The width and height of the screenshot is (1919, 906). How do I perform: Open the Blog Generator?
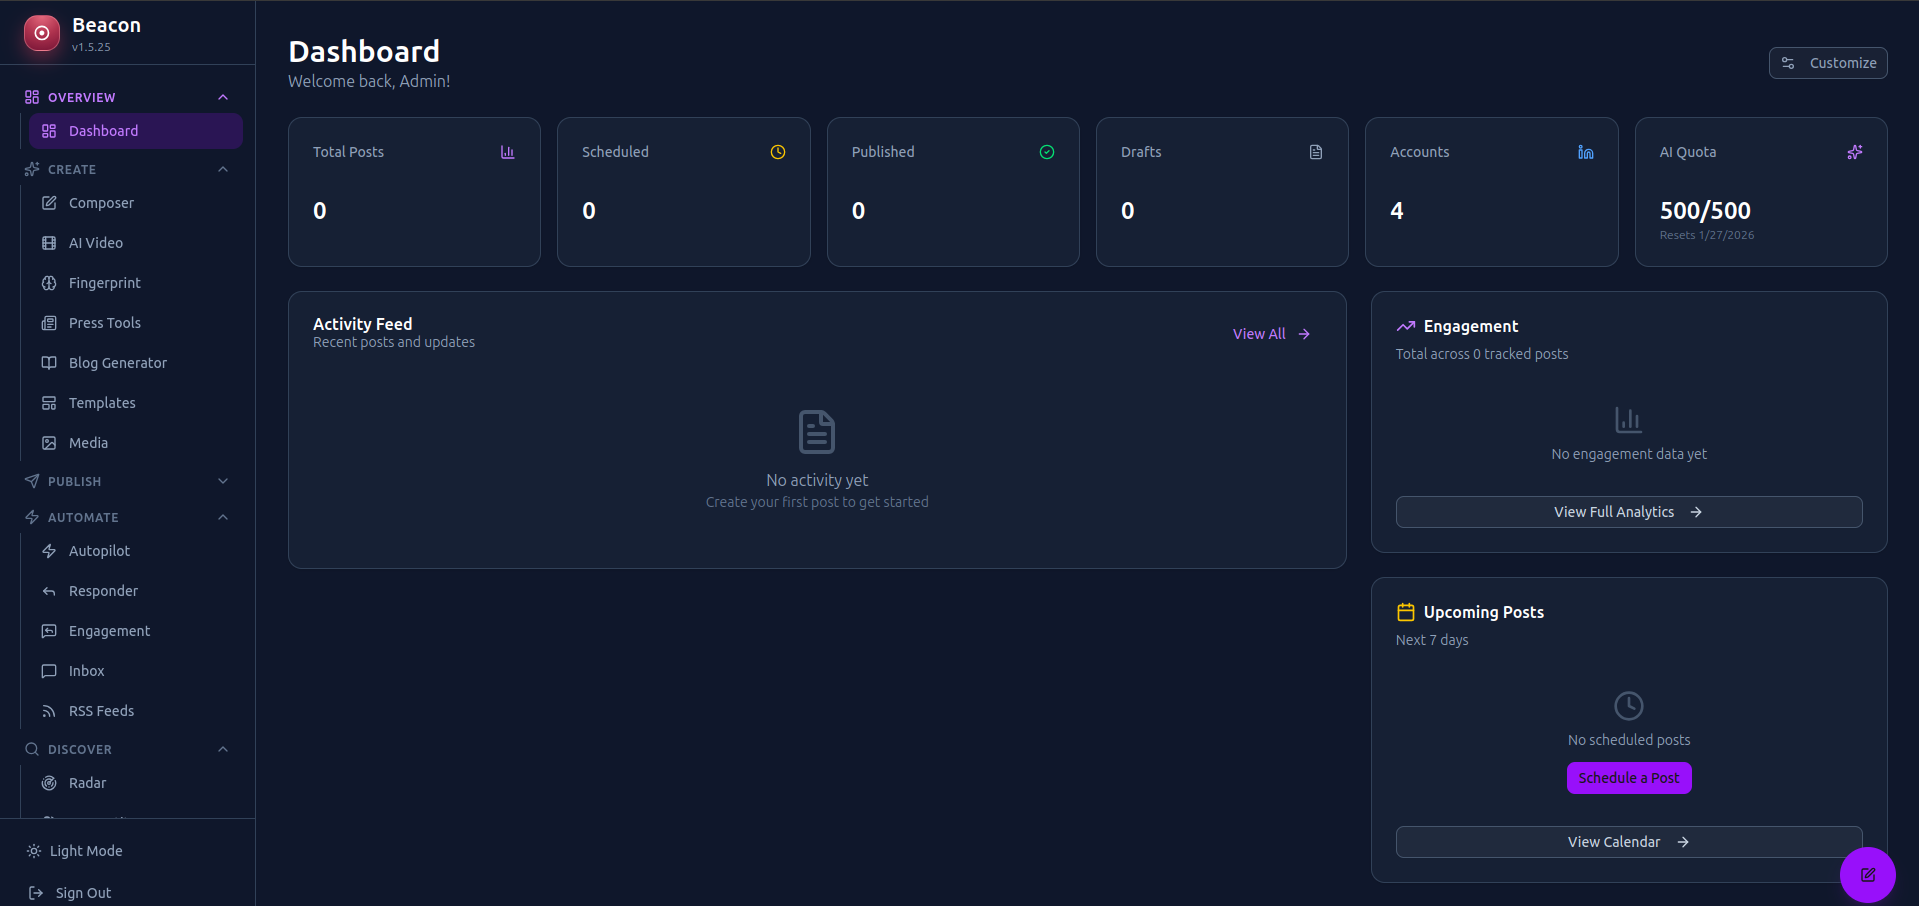pyautogui.click(x=117, y=362)
